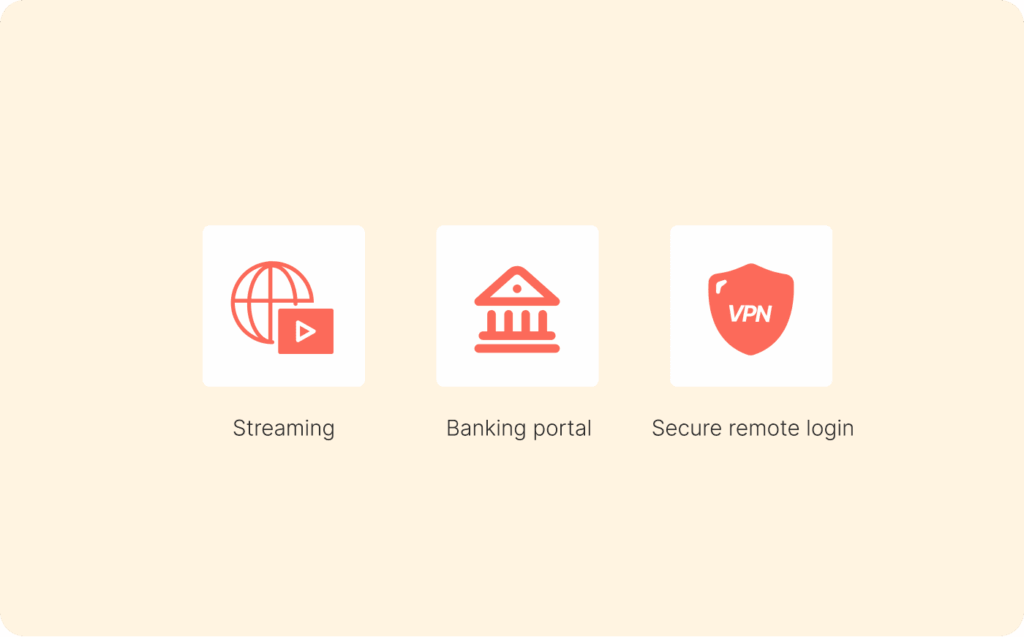Click the pillars of the bank icon
This screenshot has width=1024, height=637.
tap(517, 321)
